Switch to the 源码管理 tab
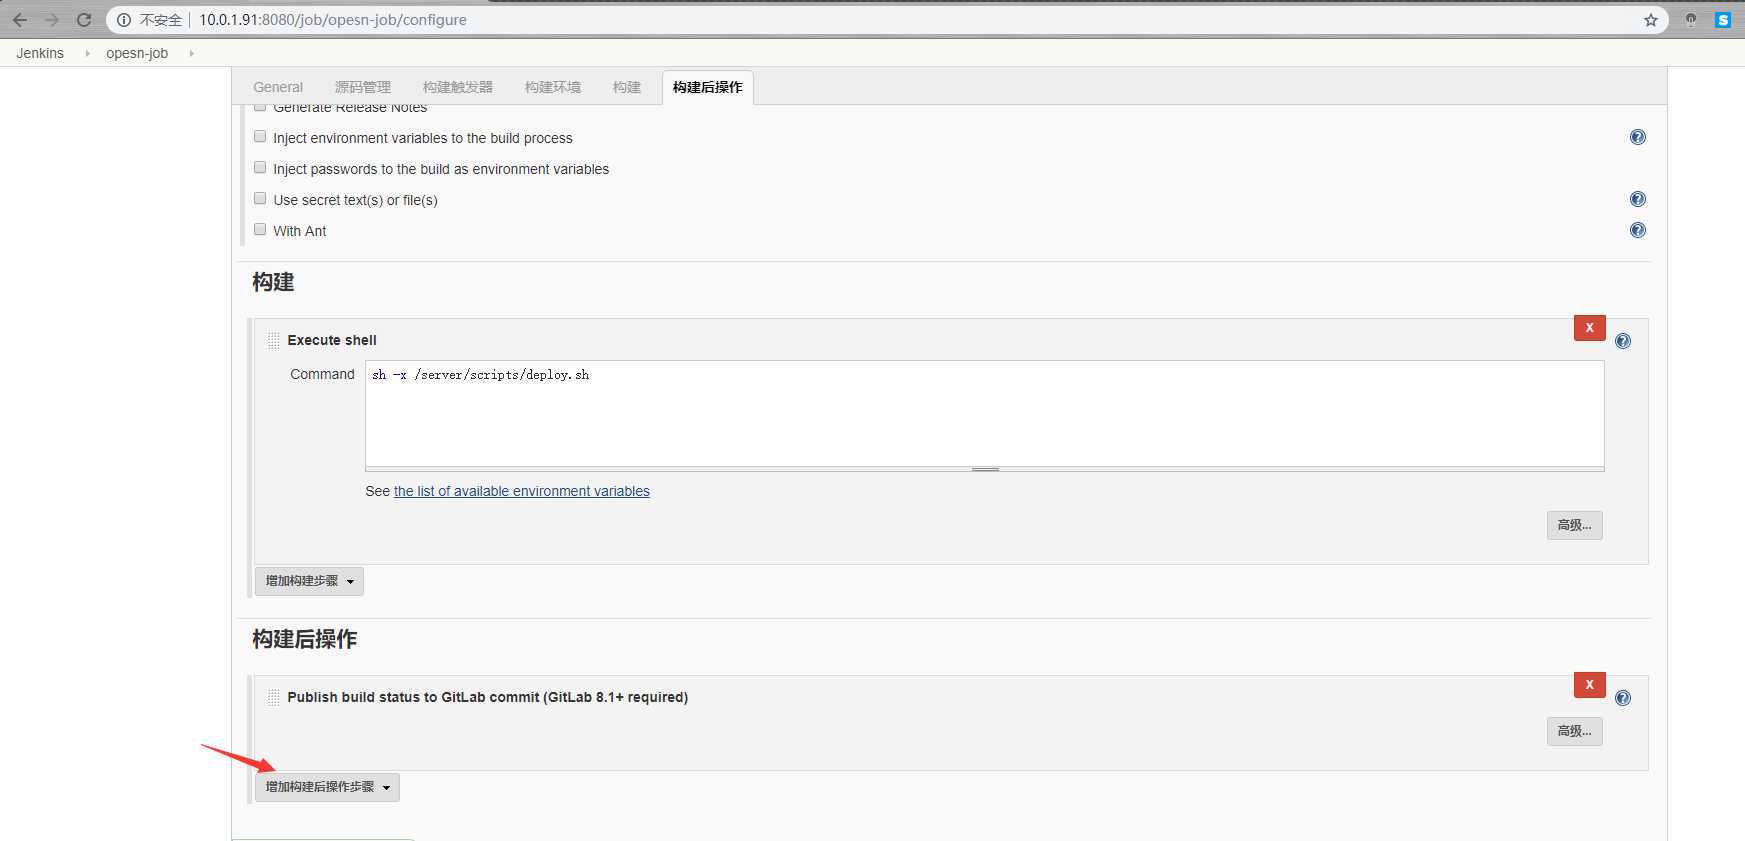Viewport: 1745px width, 841px height. (x=363, y=87)
